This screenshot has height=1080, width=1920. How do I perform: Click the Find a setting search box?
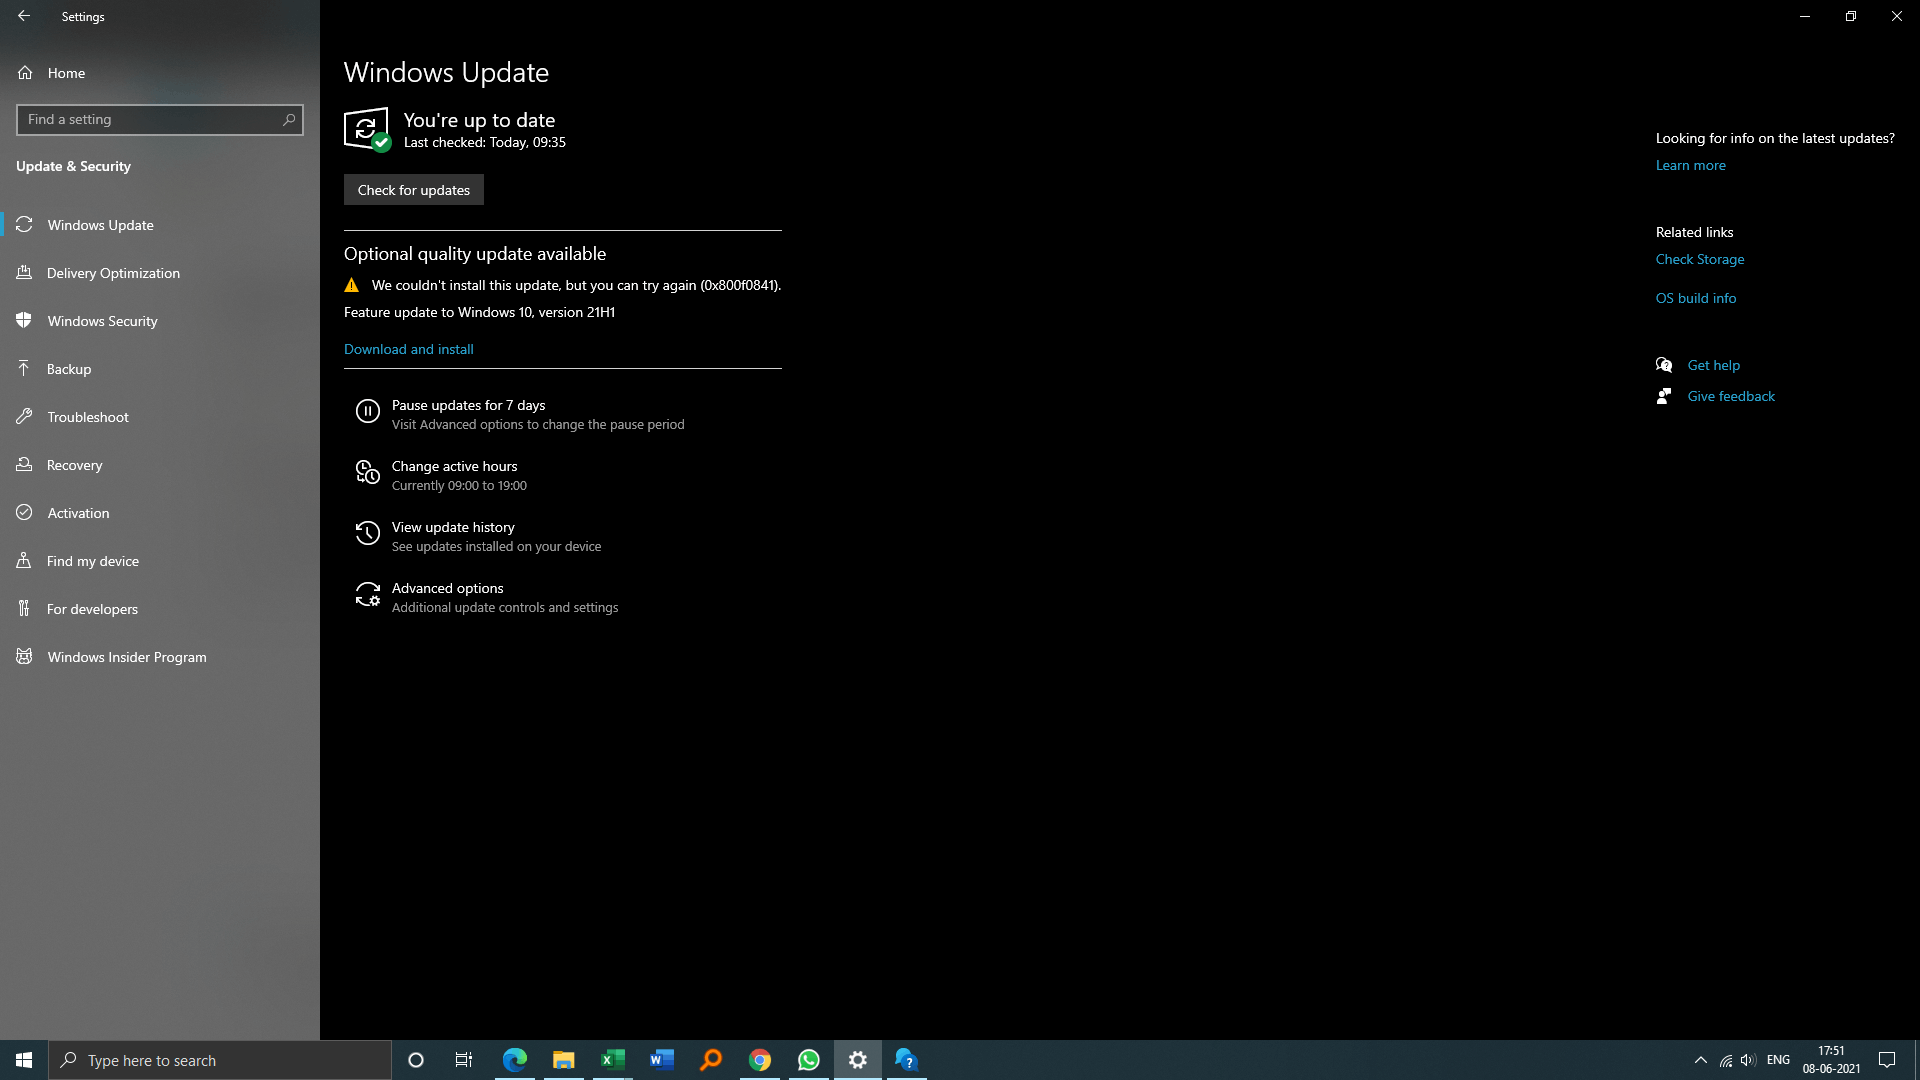point(160,119)
